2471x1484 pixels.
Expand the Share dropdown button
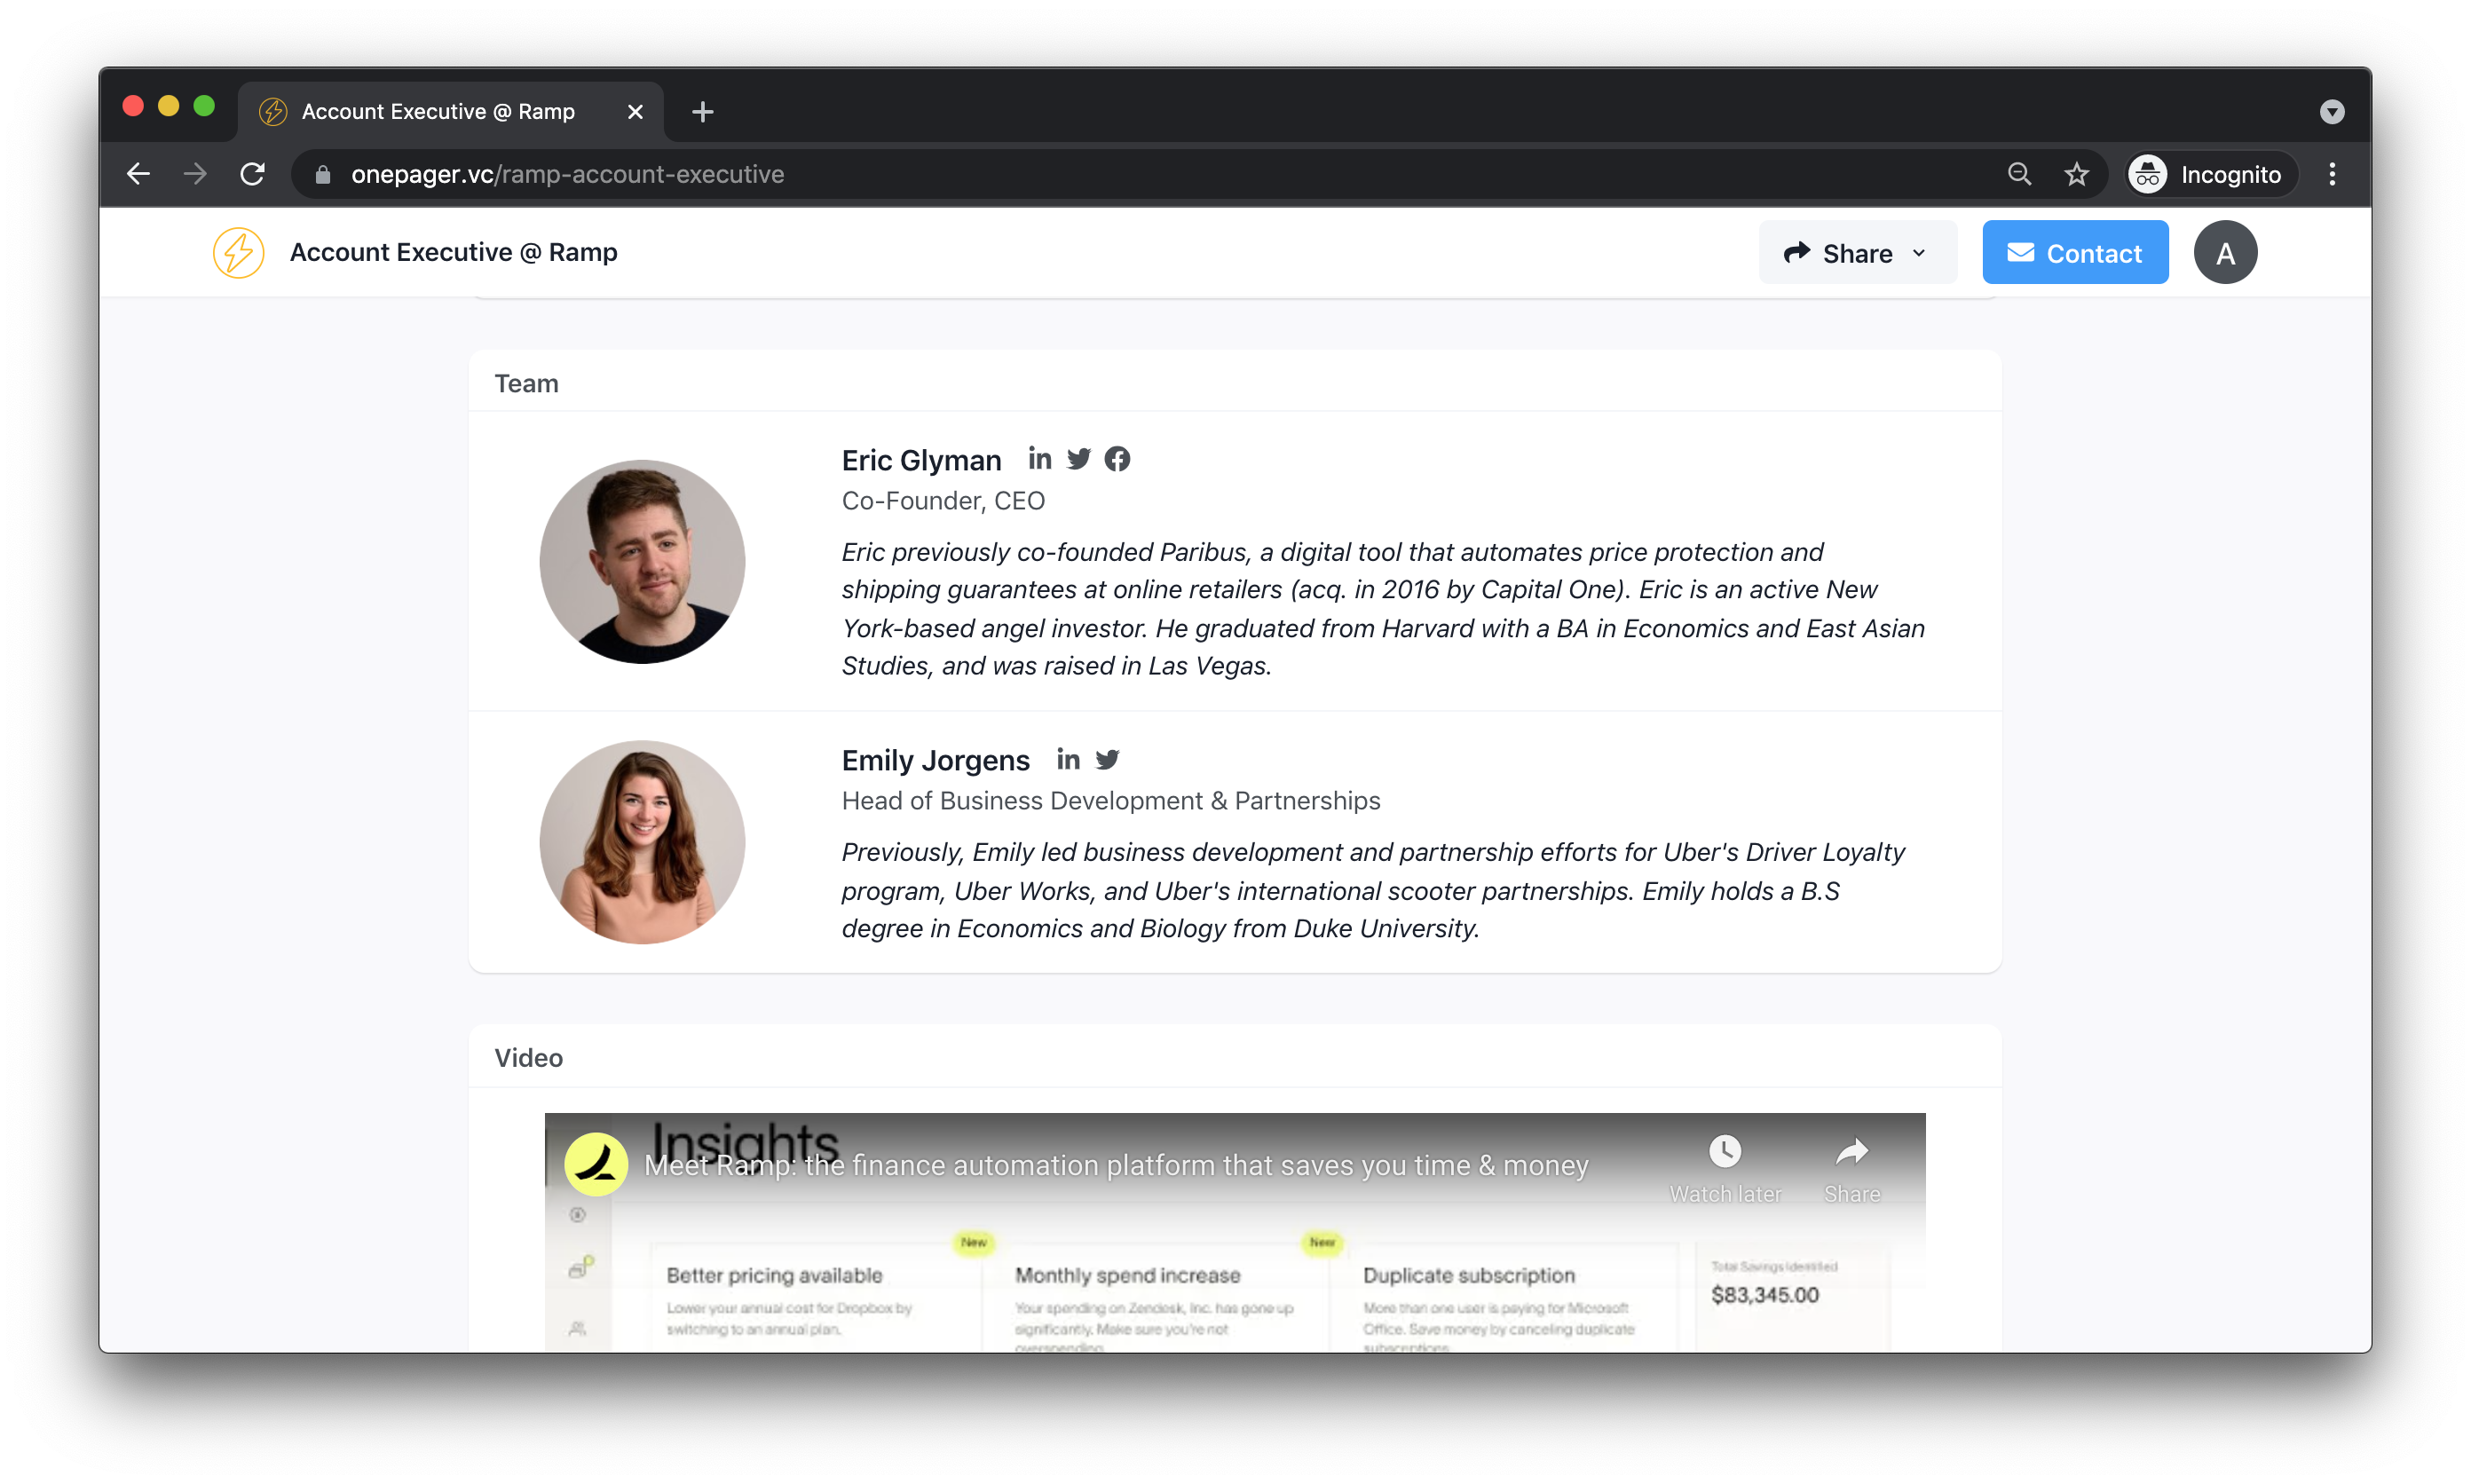click(x=1857, y=253)
